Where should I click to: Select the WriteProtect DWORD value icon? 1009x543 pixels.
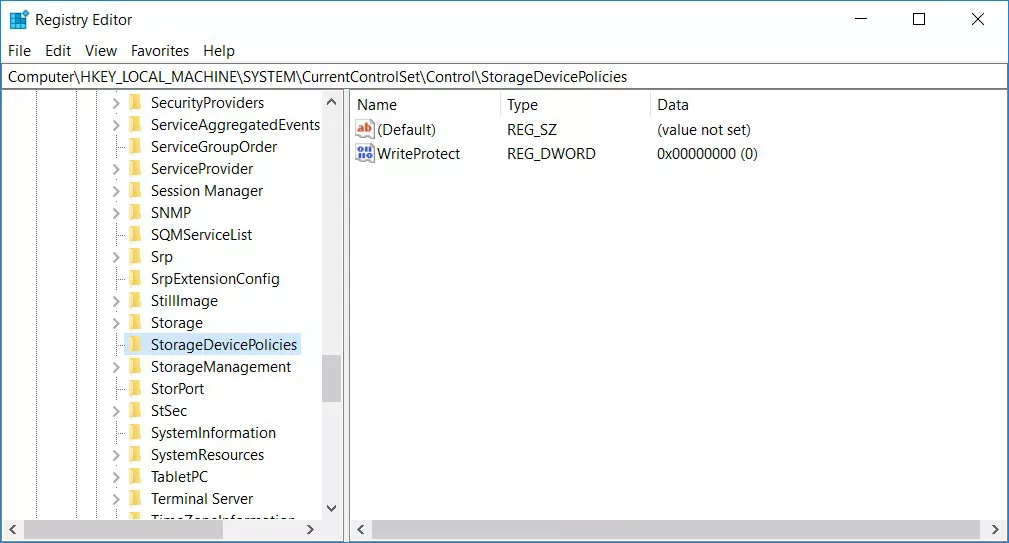click(365, 153)
